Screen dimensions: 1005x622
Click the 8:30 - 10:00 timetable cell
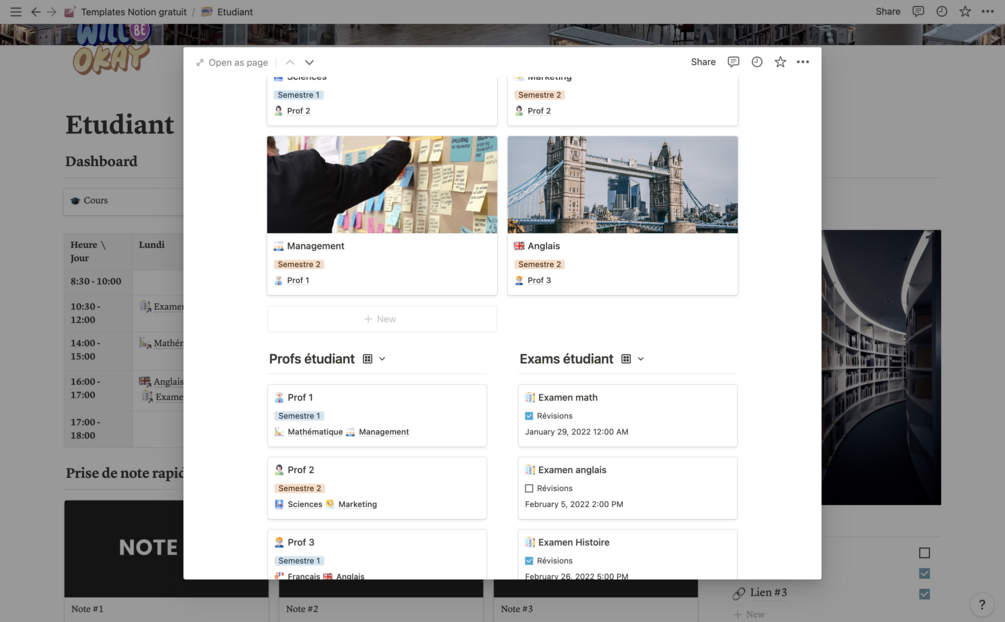96,282
